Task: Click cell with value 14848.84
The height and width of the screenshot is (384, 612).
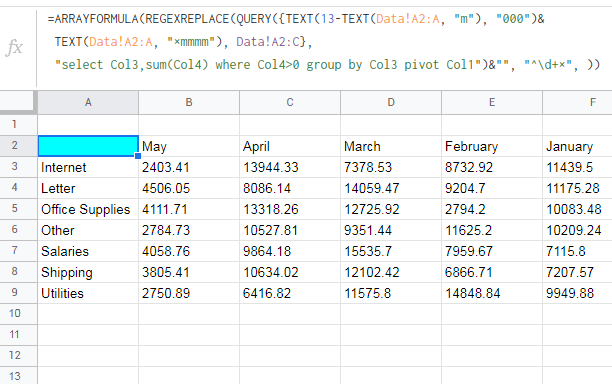Action: (492, 293)
